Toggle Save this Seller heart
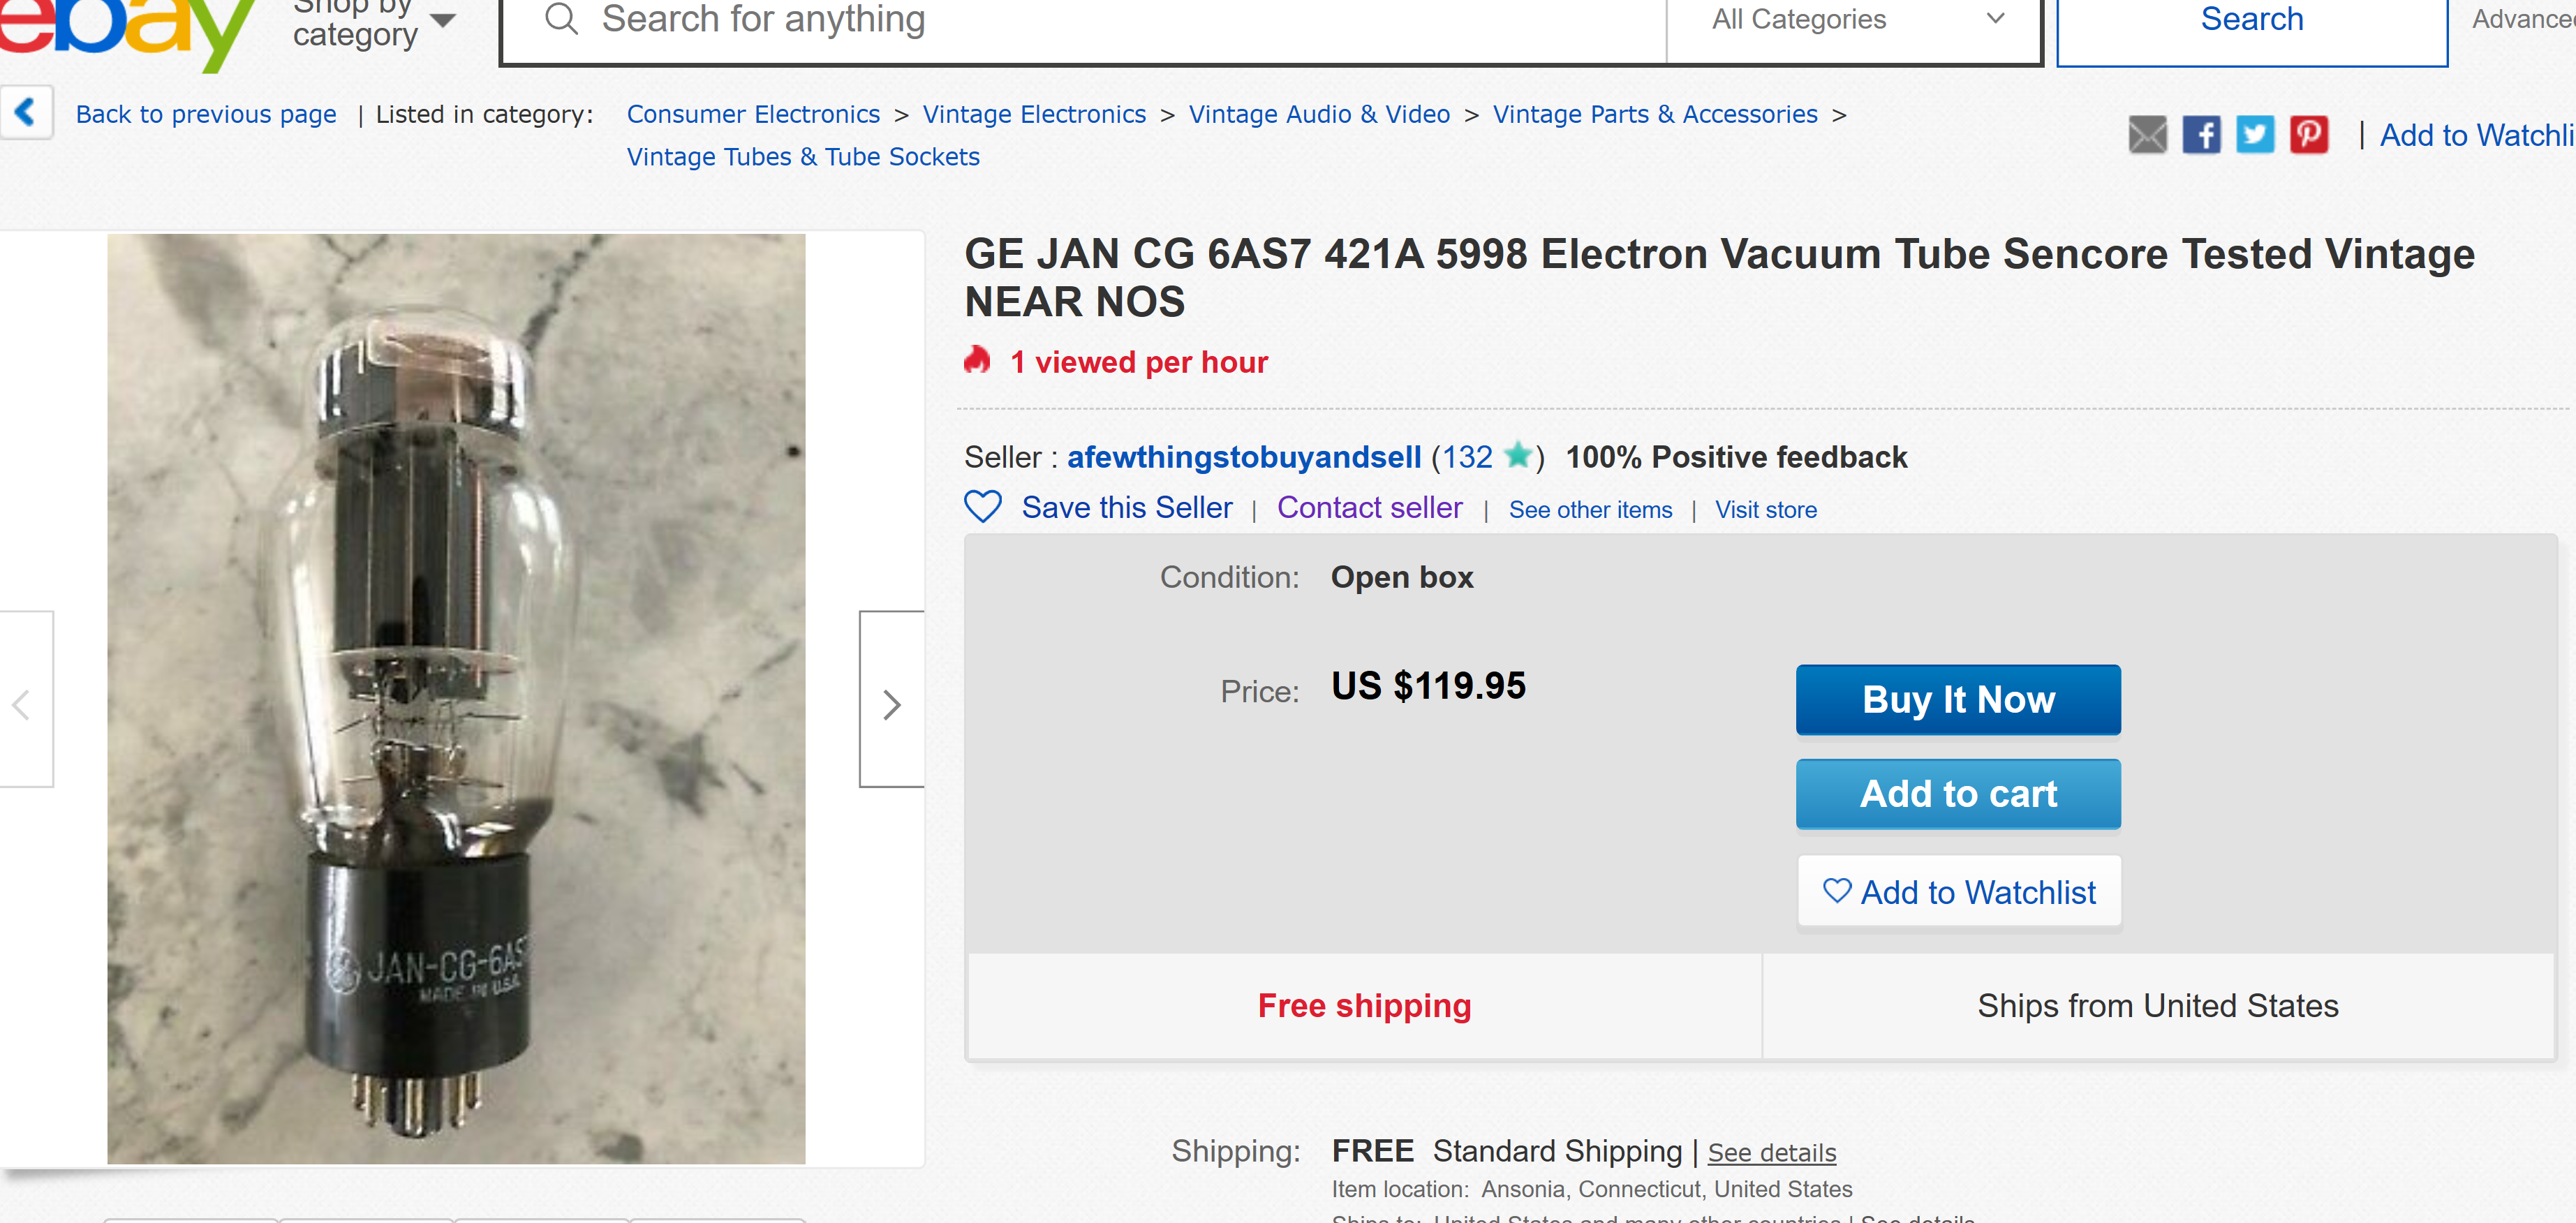2576x1223 pixels. [983, 507]
